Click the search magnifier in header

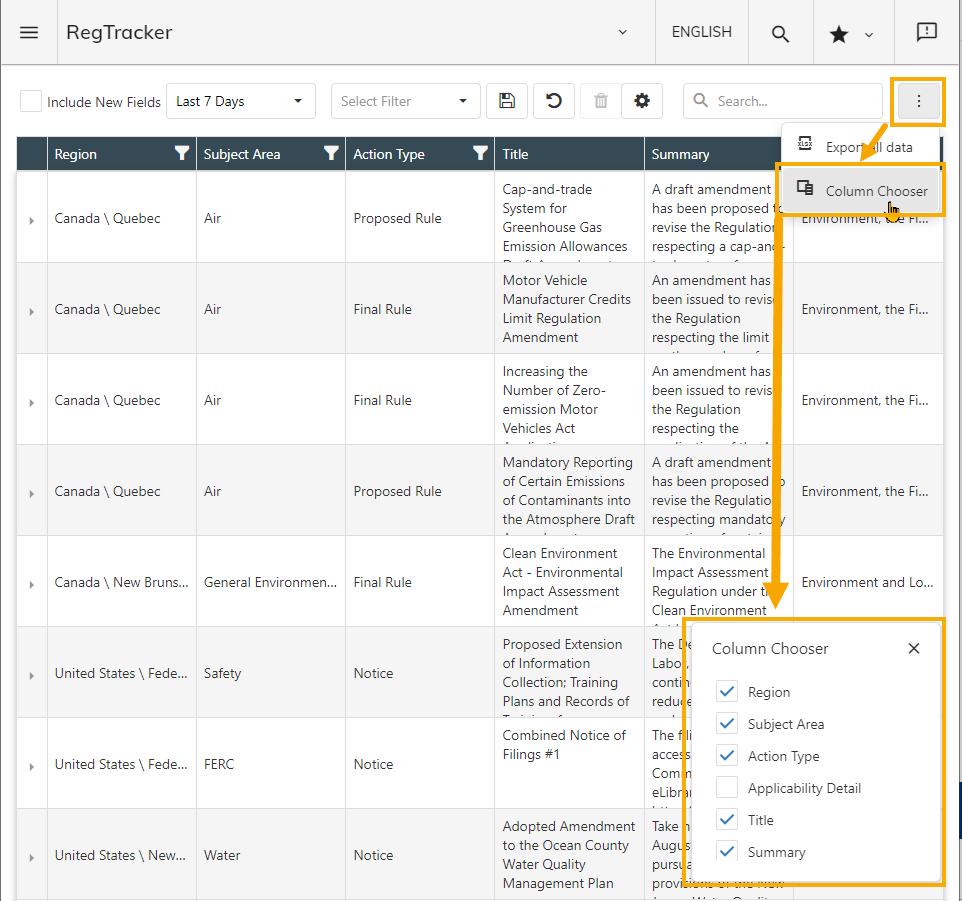tap(780, 33)
